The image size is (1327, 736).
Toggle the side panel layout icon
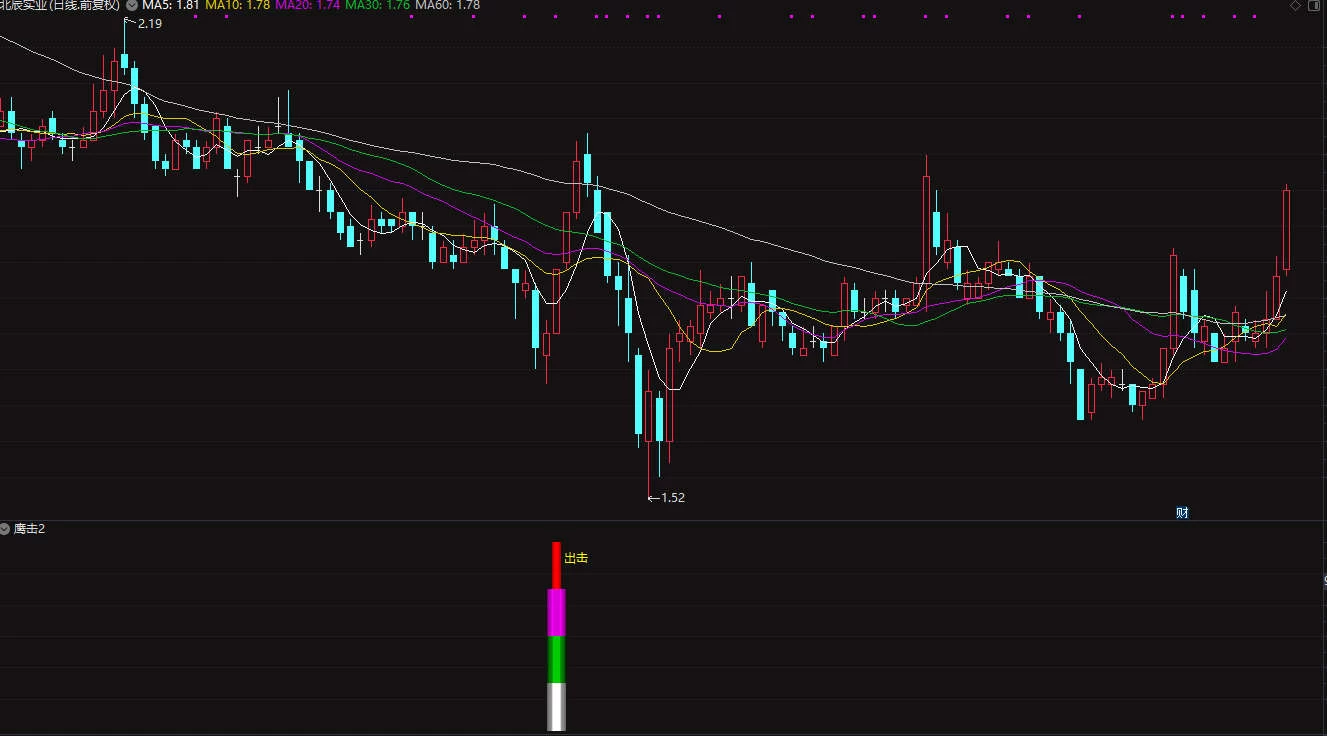pos(1315,6)
